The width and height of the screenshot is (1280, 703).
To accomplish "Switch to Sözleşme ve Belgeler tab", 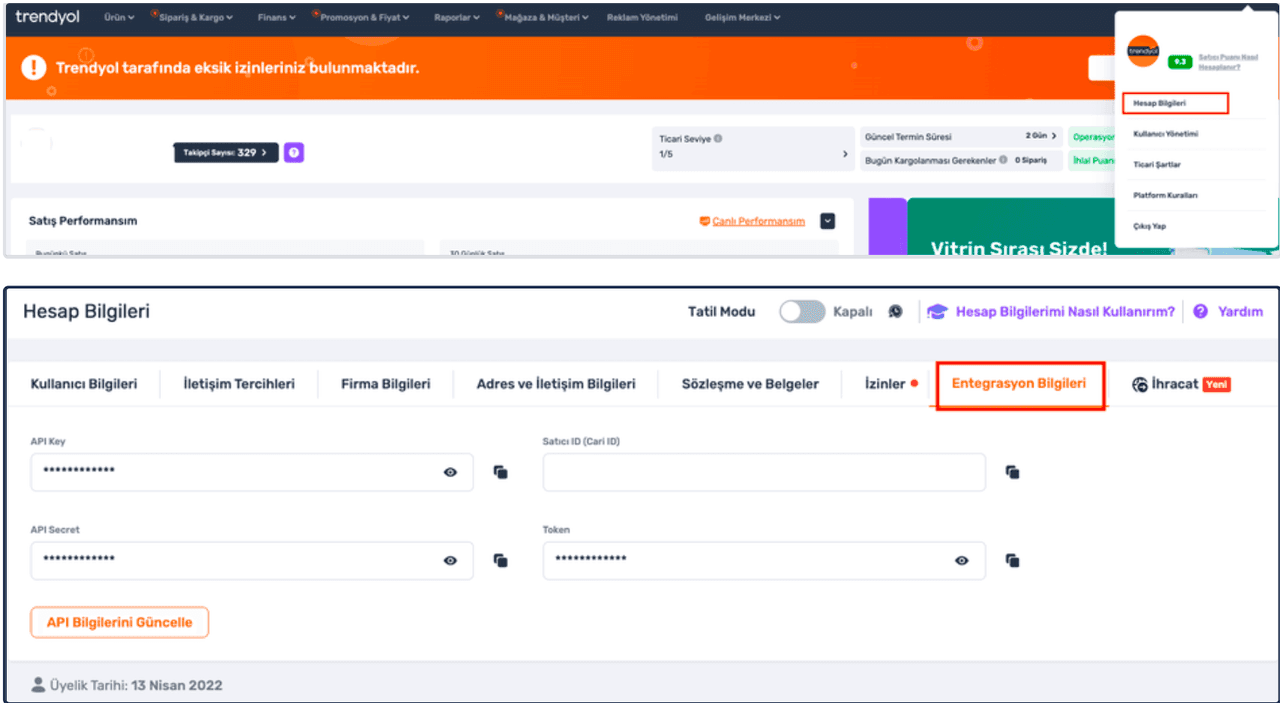I will coord(750,384).
